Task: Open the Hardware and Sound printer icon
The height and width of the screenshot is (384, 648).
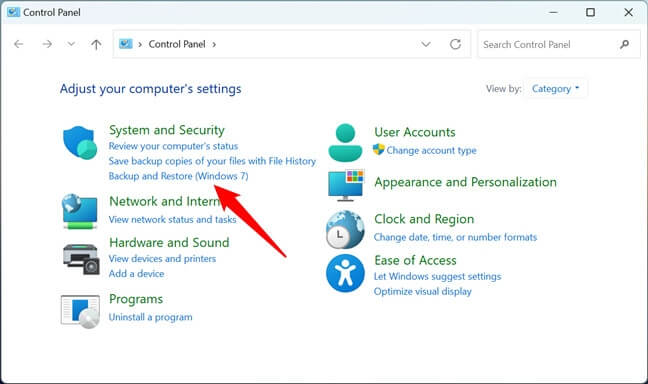Action: click(x=81, y=259)
